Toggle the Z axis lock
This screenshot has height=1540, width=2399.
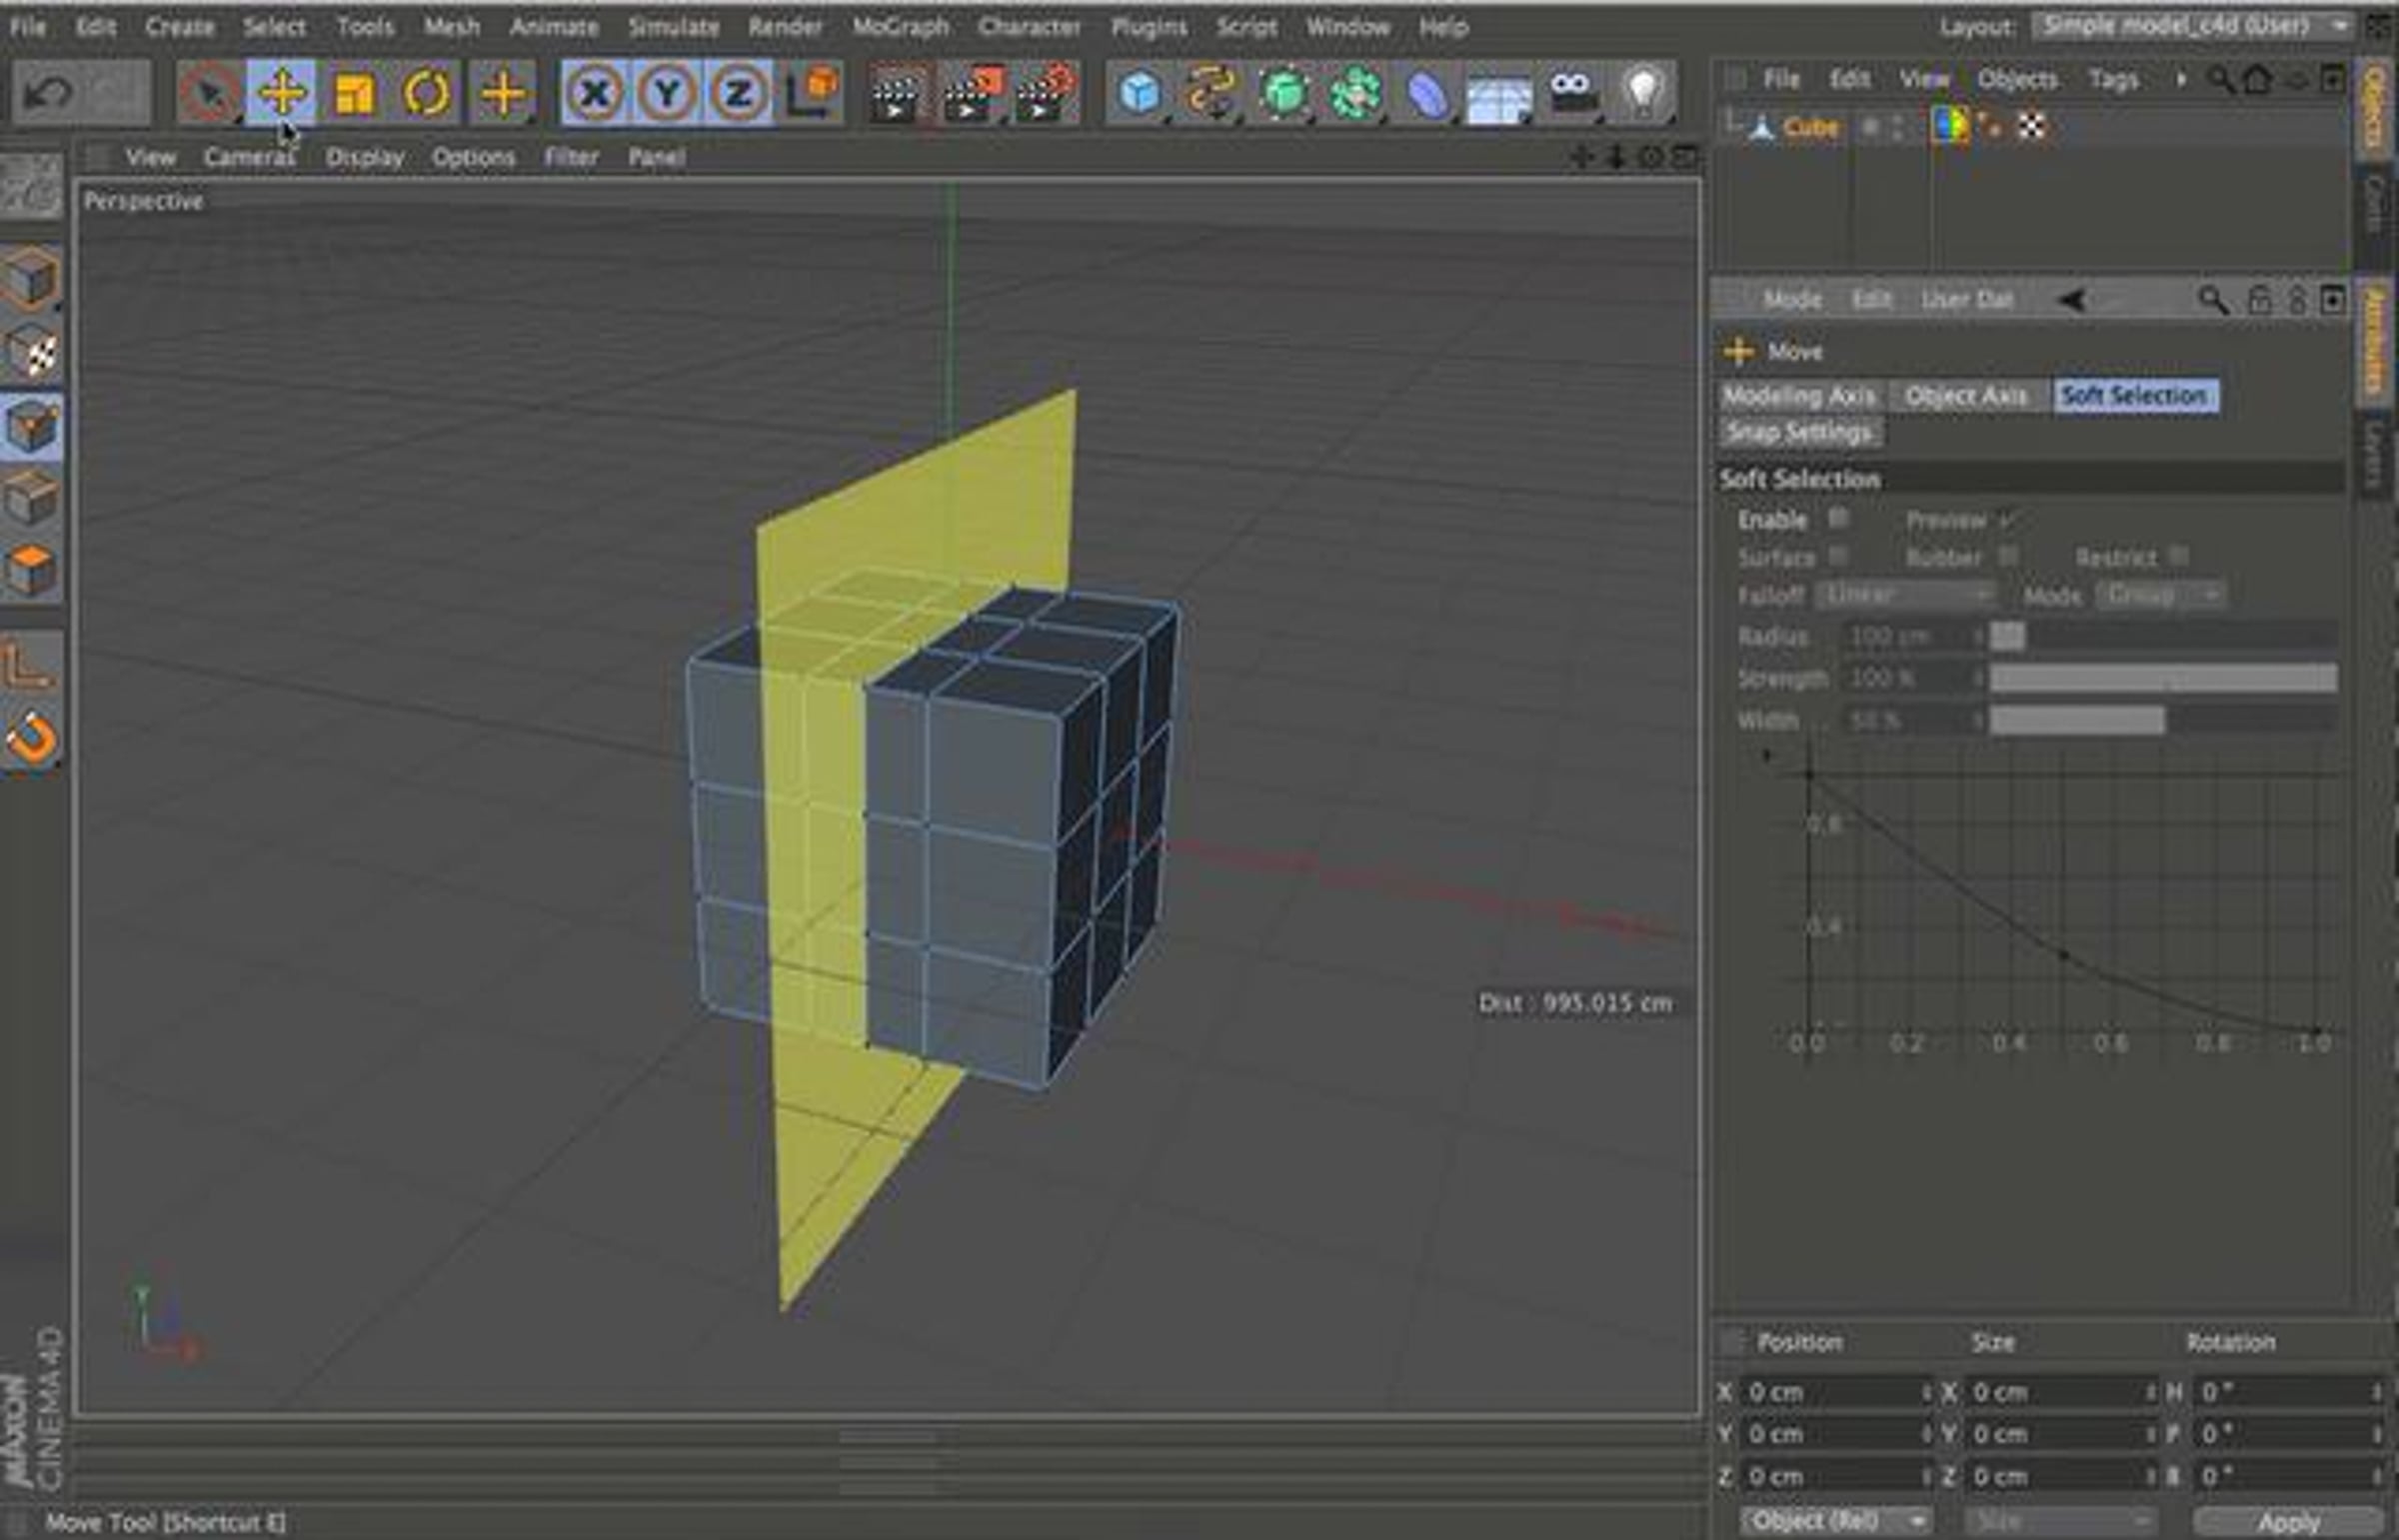[x=738, y=93]
